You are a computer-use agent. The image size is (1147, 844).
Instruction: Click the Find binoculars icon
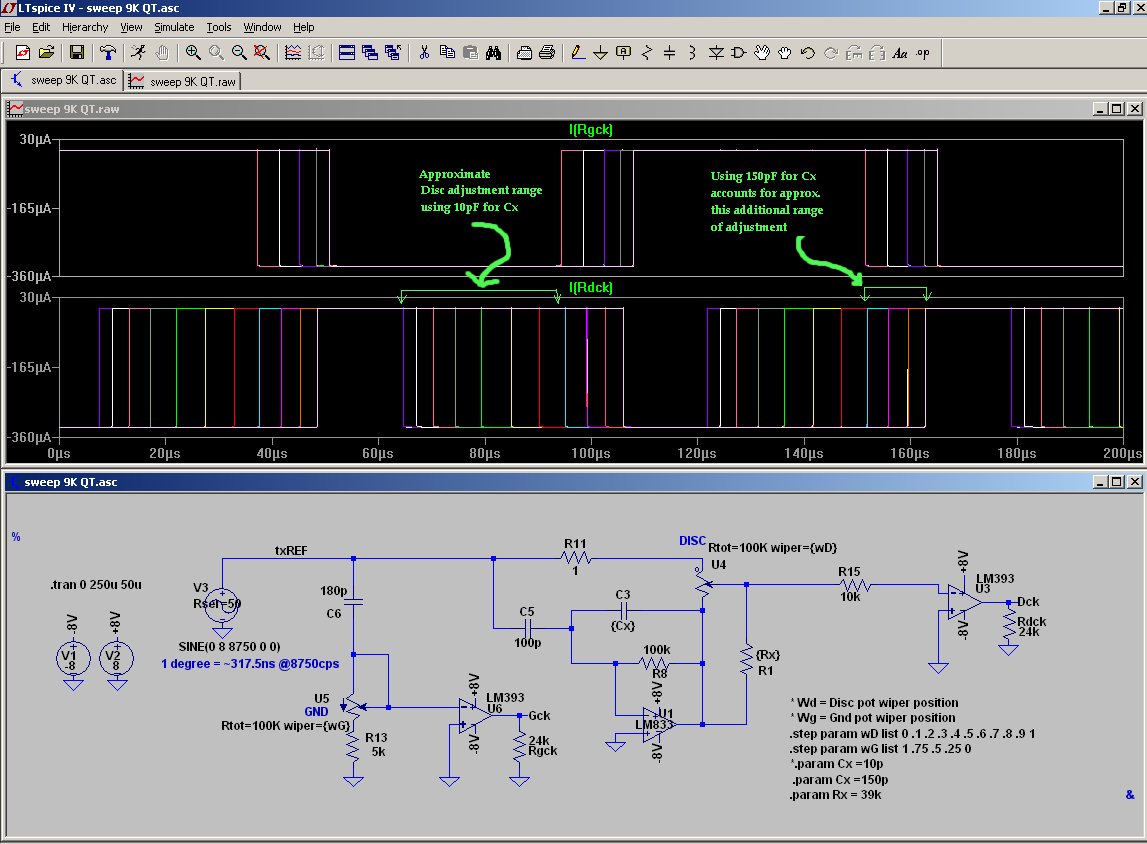pos(493,53)
